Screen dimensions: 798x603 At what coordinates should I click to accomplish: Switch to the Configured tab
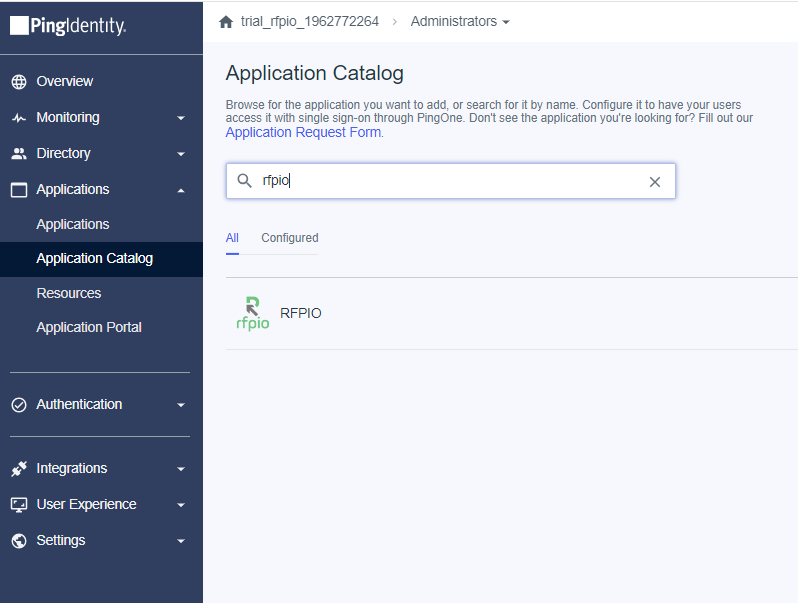[290, 238]
